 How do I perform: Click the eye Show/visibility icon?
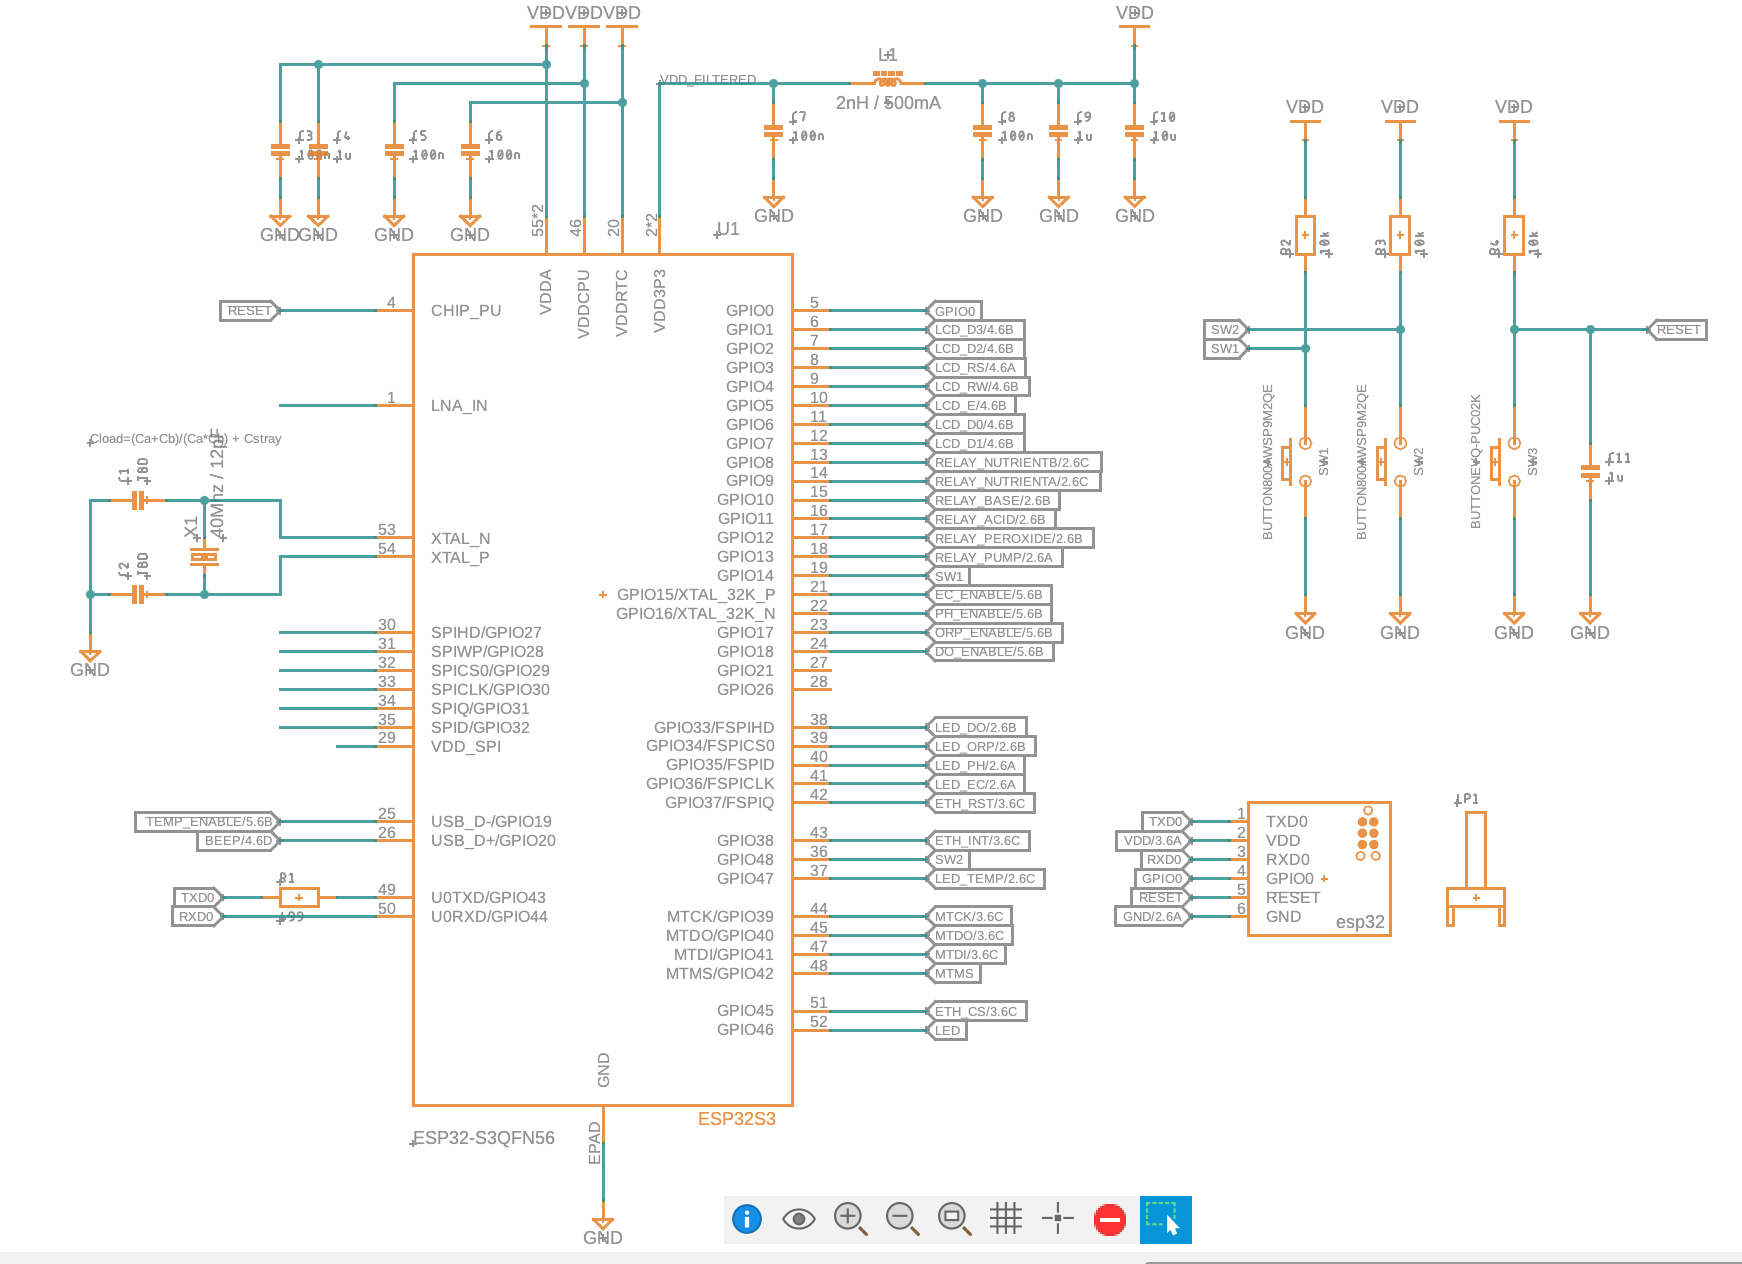click(798, 1219)
